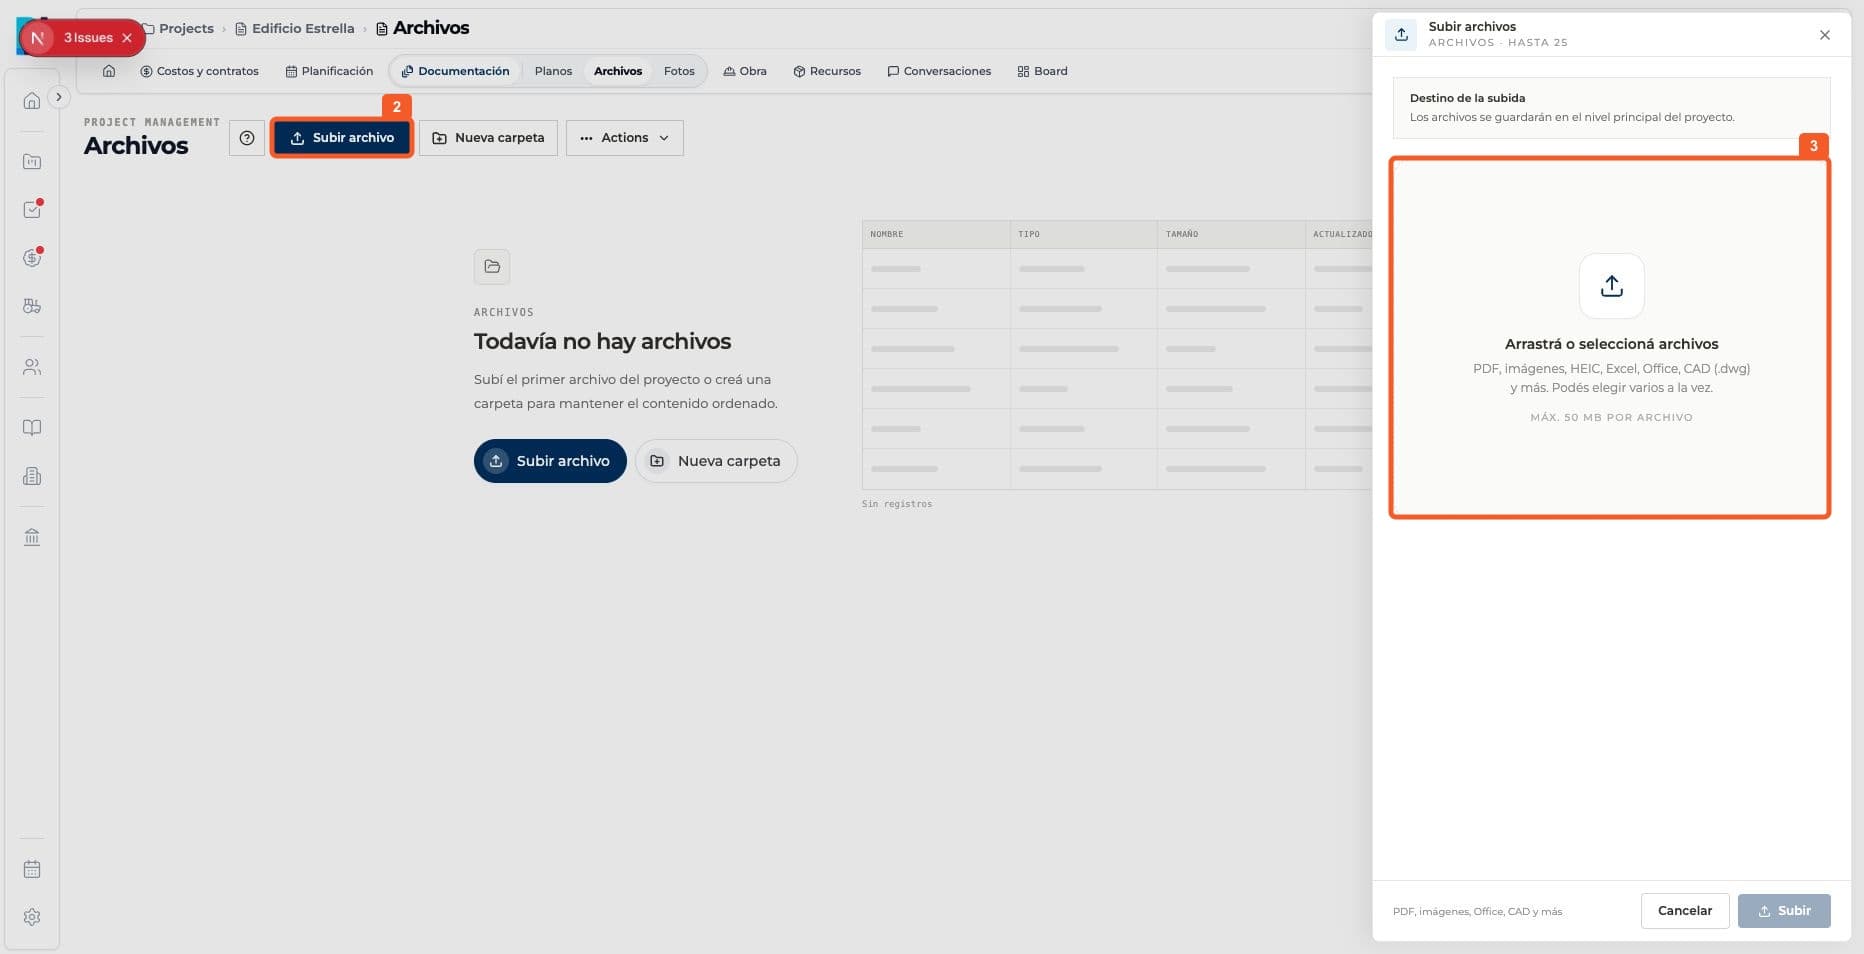Viewport: 1864px width, 954px height.
Task: Go to Projects in the breadcrumb
Action: click(178, 28)
